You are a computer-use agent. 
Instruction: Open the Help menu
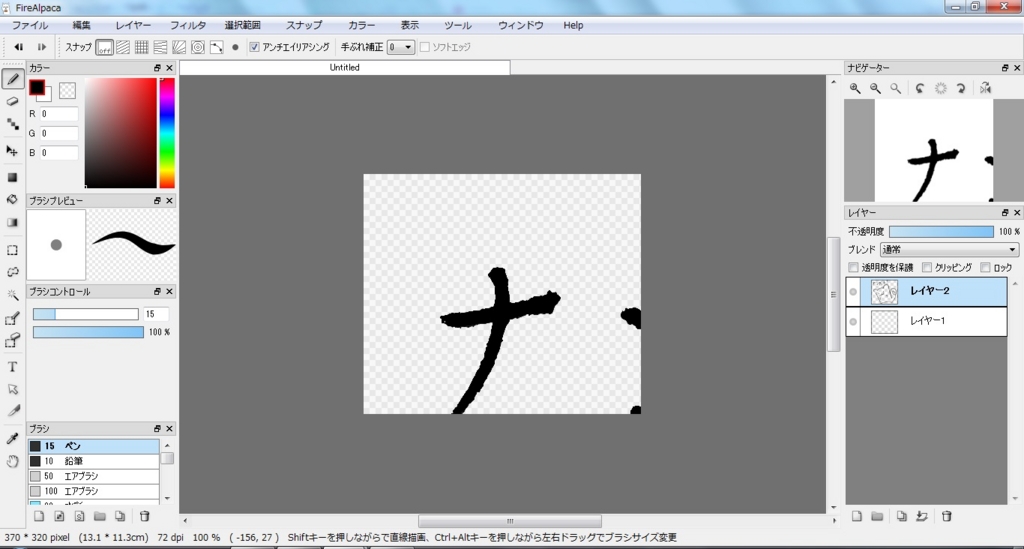click(573, 25)
